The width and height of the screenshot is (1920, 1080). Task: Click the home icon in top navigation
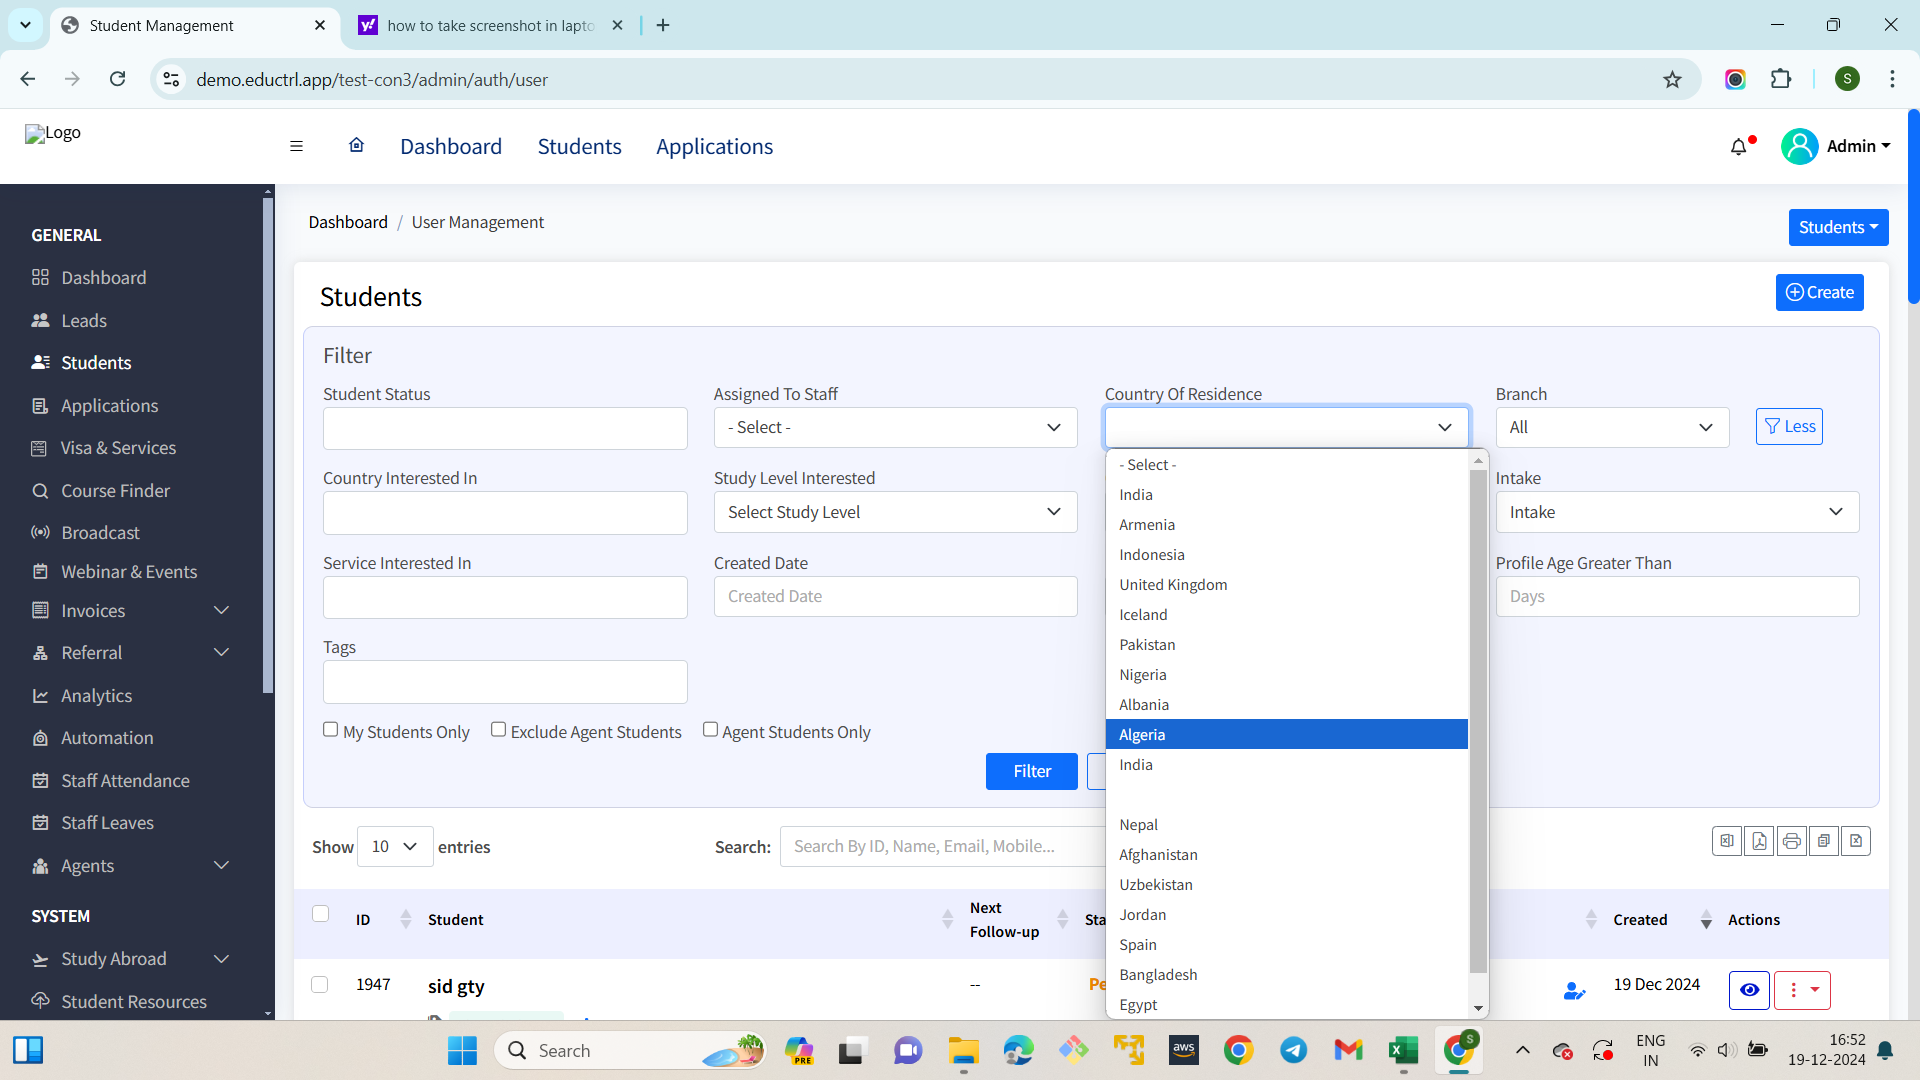coord(356,146)
